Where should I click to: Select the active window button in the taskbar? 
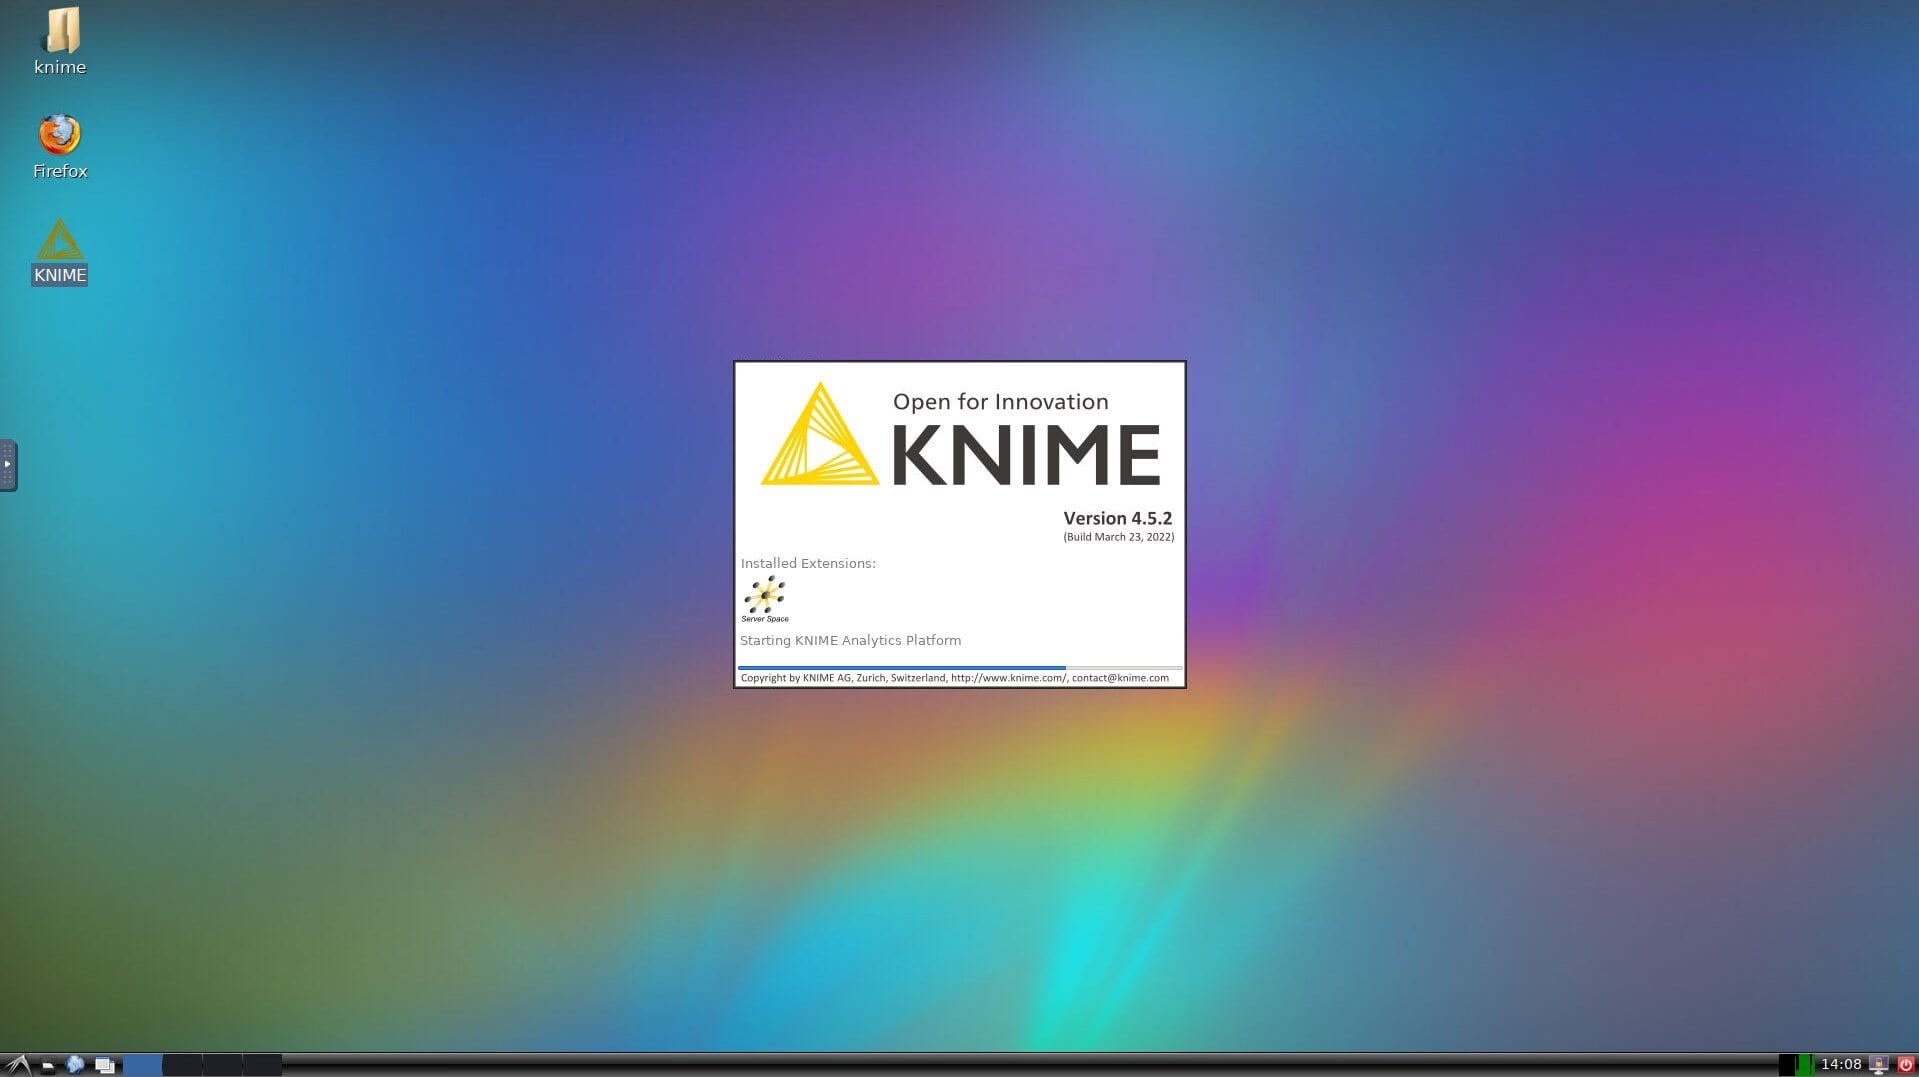142,1064
